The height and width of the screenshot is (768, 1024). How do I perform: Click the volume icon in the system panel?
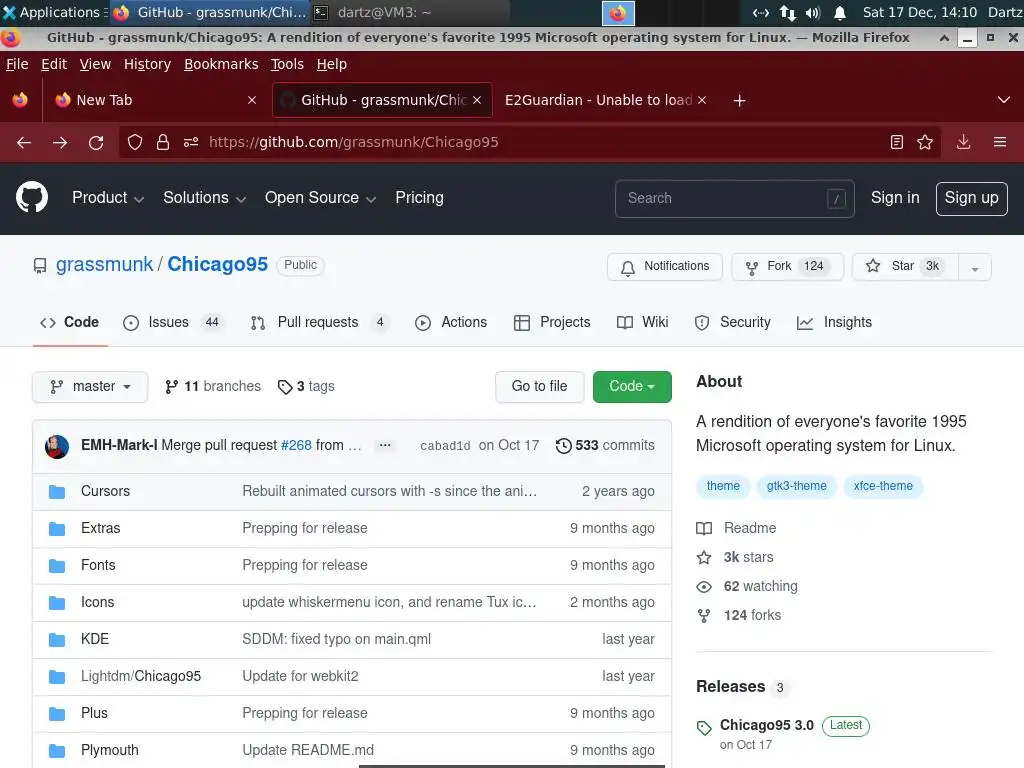[x=812, y=12]
